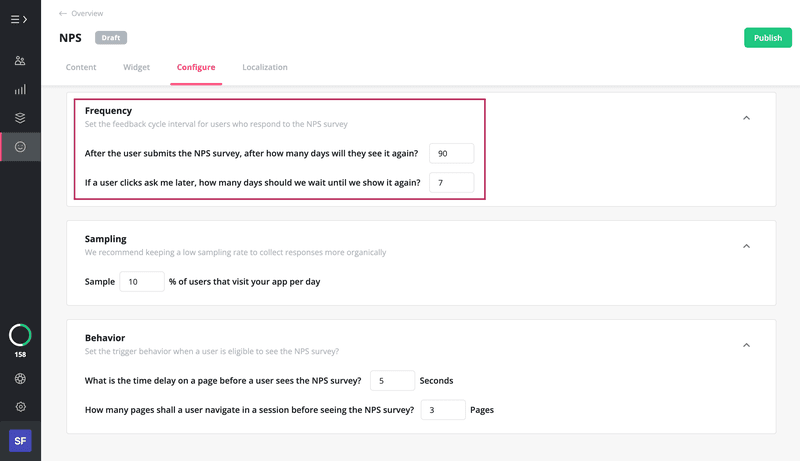Open the settings gear icon
This screenshot has width=800, height=461.
(x=20, y=407)
